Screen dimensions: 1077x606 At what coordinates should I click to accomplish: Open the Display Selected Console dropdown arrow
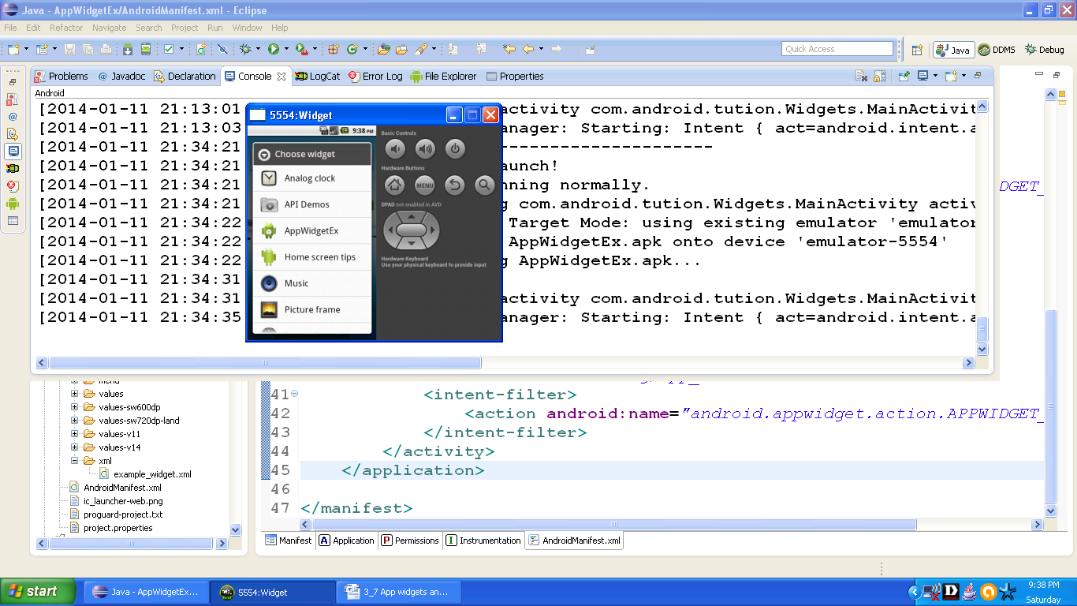click(x=935, y=76)
